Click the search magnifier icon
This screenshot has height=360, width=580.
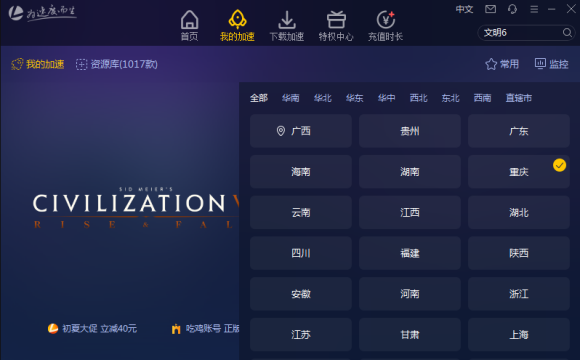click(x=567, y=33)
